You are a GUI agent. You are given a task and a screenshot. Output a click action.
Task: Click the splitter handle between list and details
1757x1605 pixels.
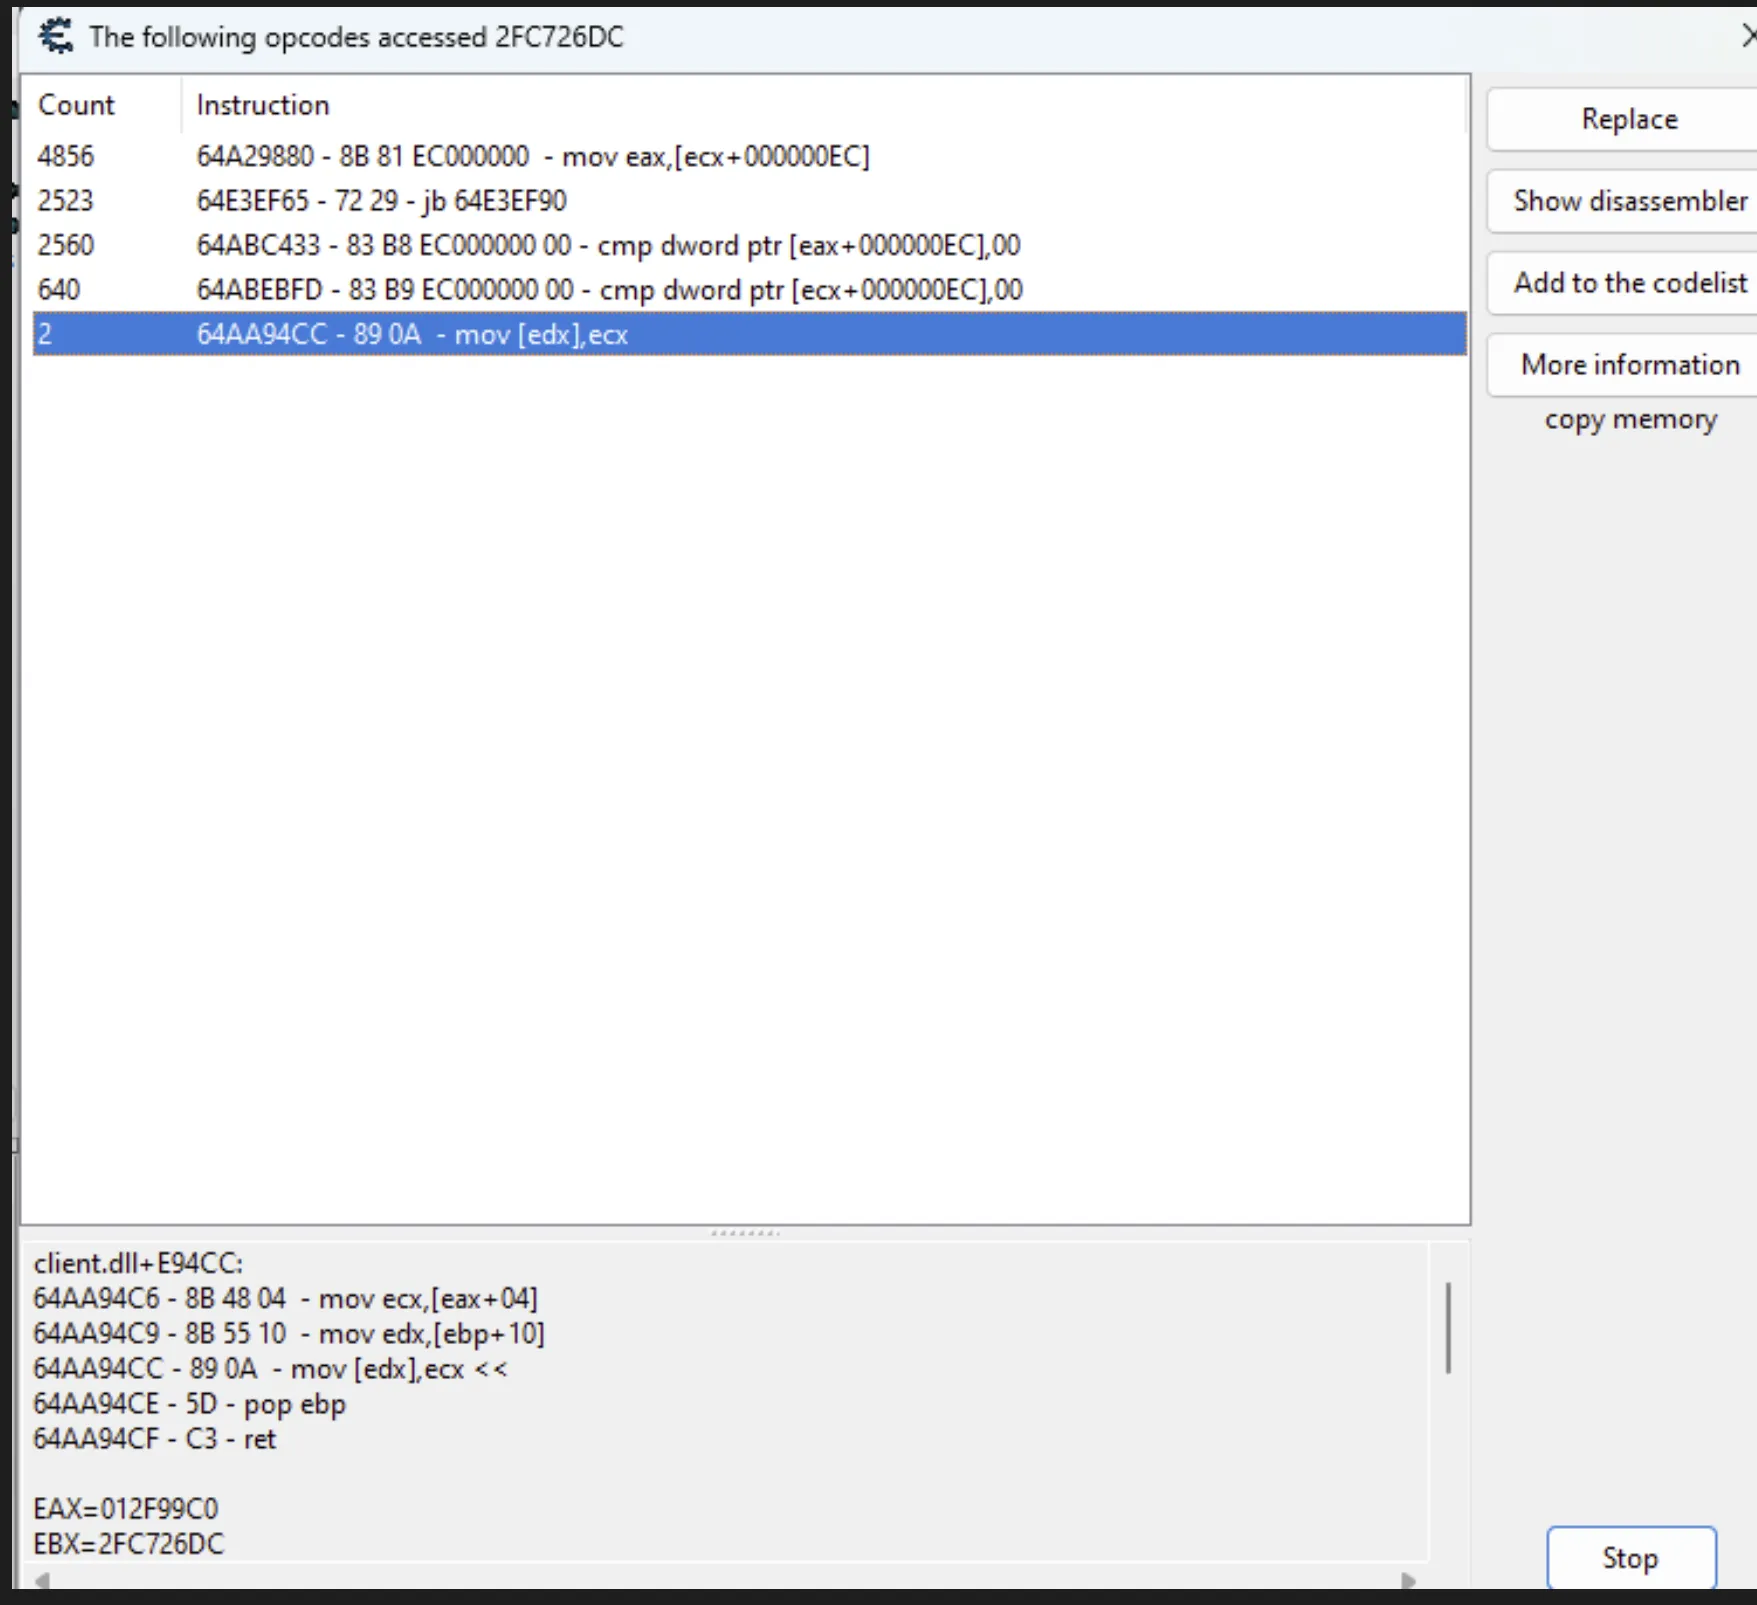click(x=745, y=1233)
